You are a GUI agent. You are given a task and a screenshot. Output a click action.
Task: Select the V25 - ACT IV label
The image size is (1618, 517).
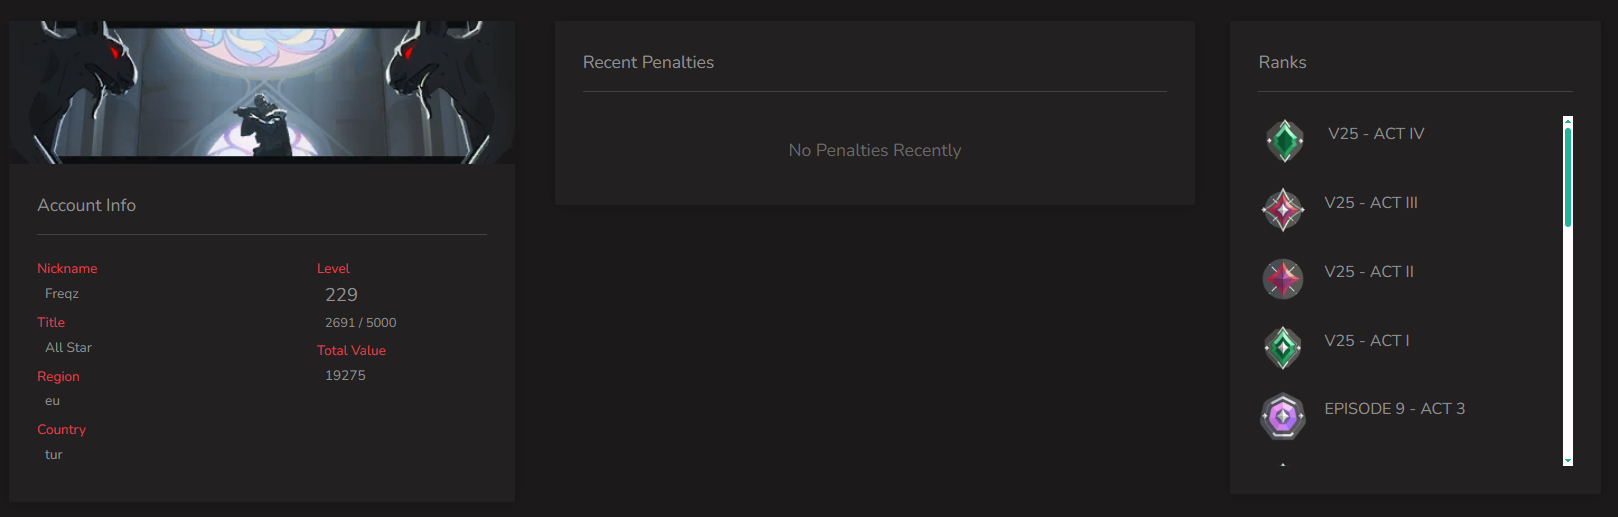click(1376, 134)
